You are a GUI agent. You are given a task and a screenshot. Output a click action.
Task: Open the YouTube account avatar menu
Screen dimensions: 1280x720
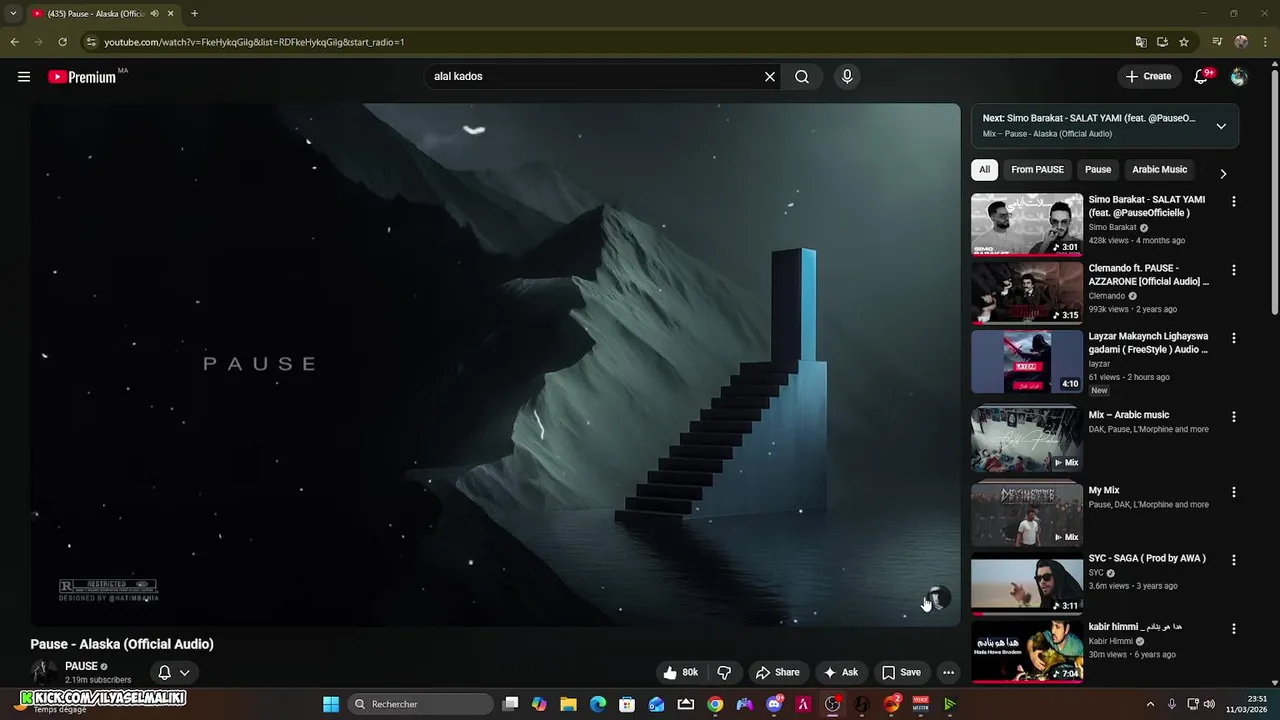coord(1239,76)
